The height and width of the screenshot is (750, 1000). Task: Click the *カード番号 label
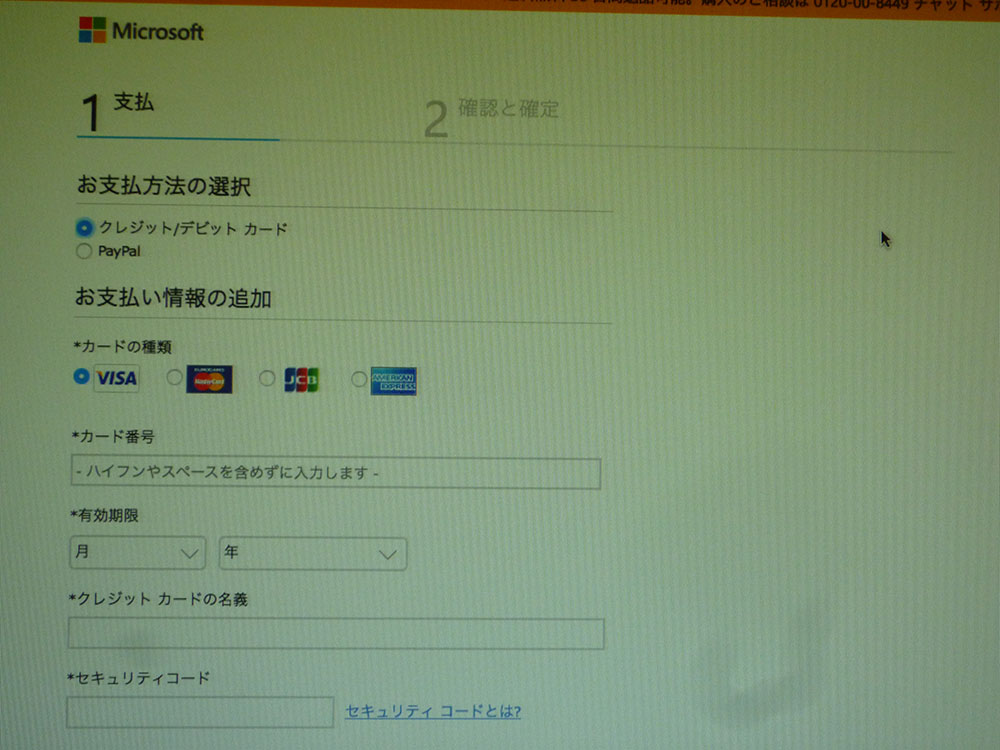[113, 436]
